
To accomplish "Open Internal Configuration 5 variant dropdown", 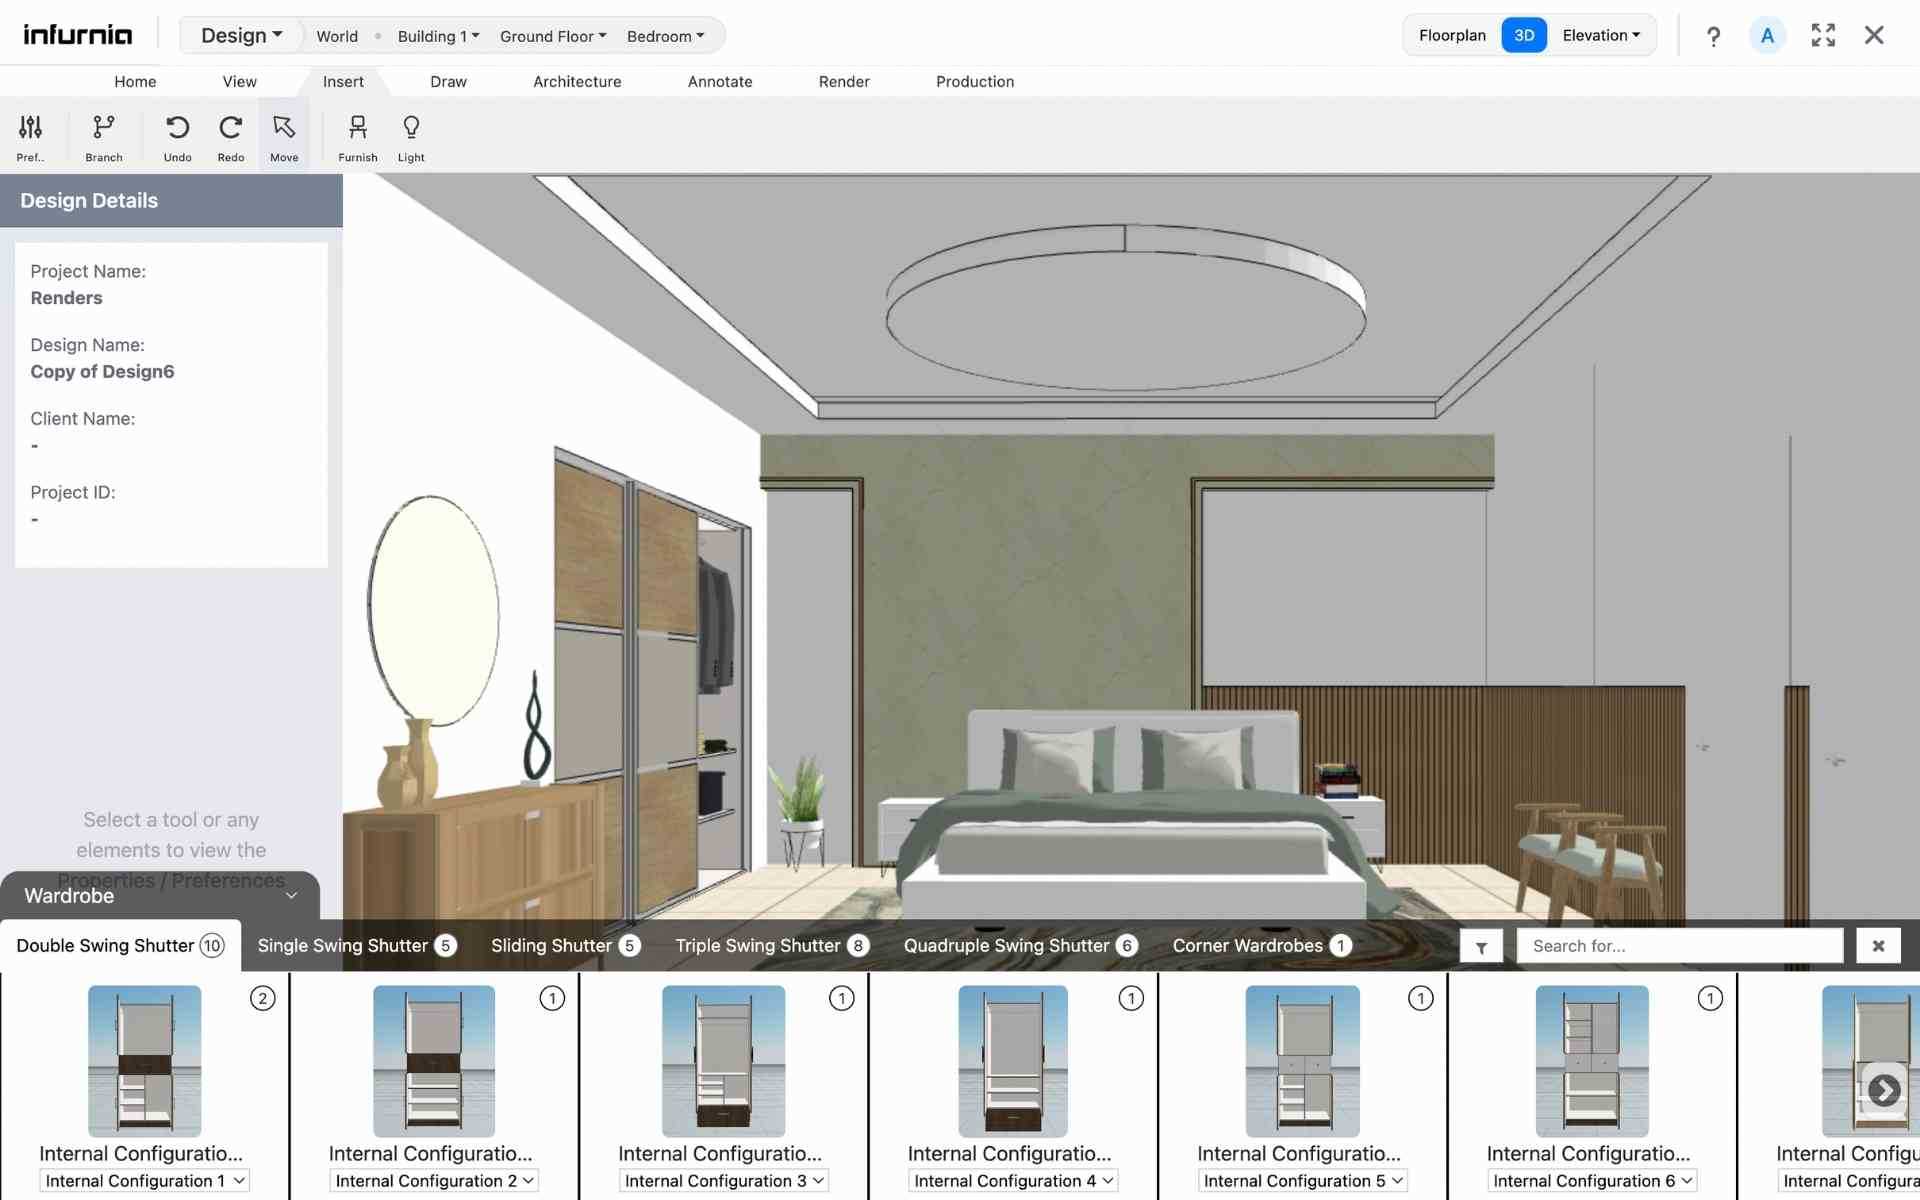I will pos(1303,1181).
